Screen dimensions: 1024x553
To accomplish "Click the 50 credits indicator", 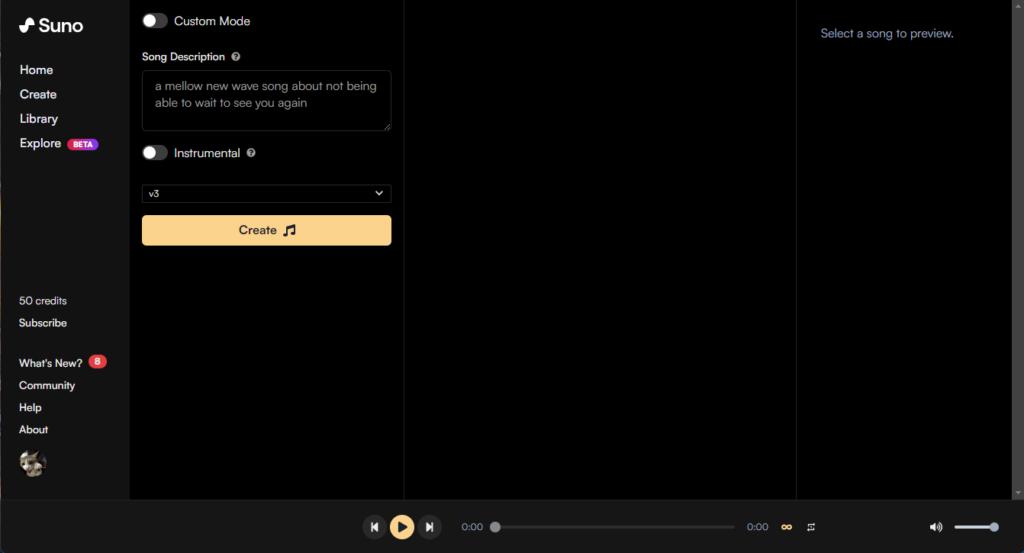I will (x=42, y=301).
